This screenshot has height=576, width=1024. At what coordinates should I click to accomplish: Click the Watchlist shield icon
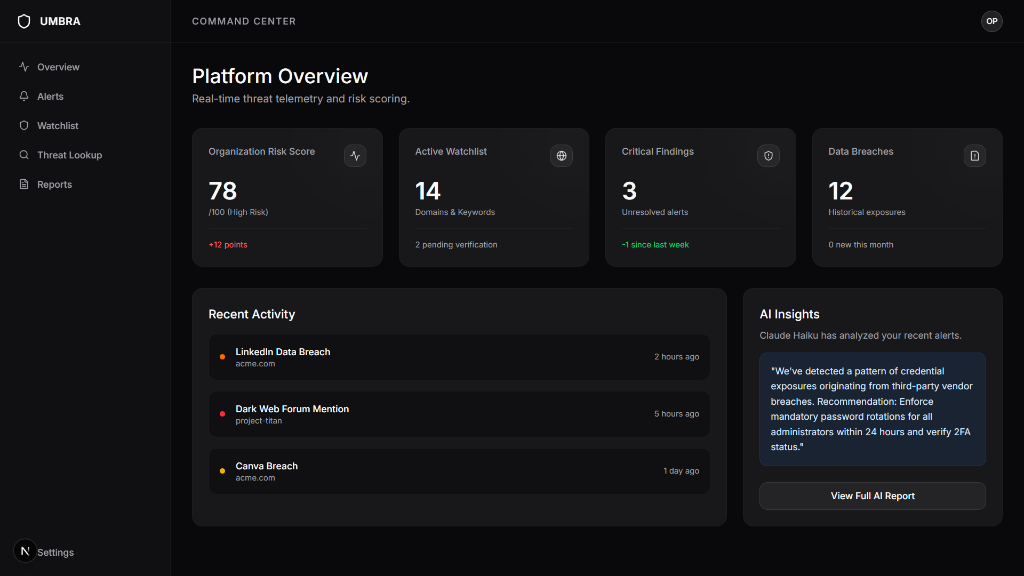(x=24, y=125)
